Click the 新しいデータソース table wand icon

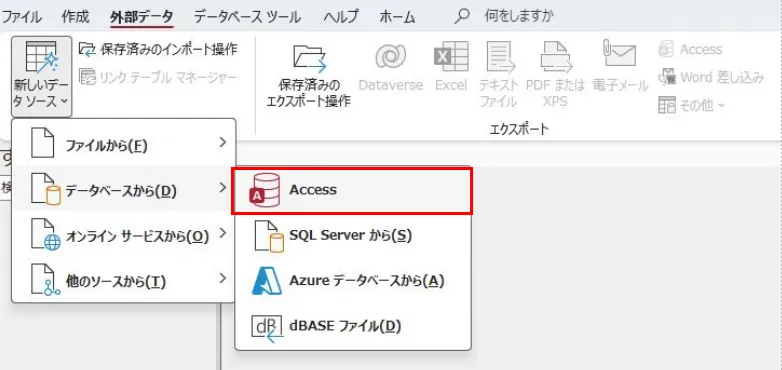[41, 56]
